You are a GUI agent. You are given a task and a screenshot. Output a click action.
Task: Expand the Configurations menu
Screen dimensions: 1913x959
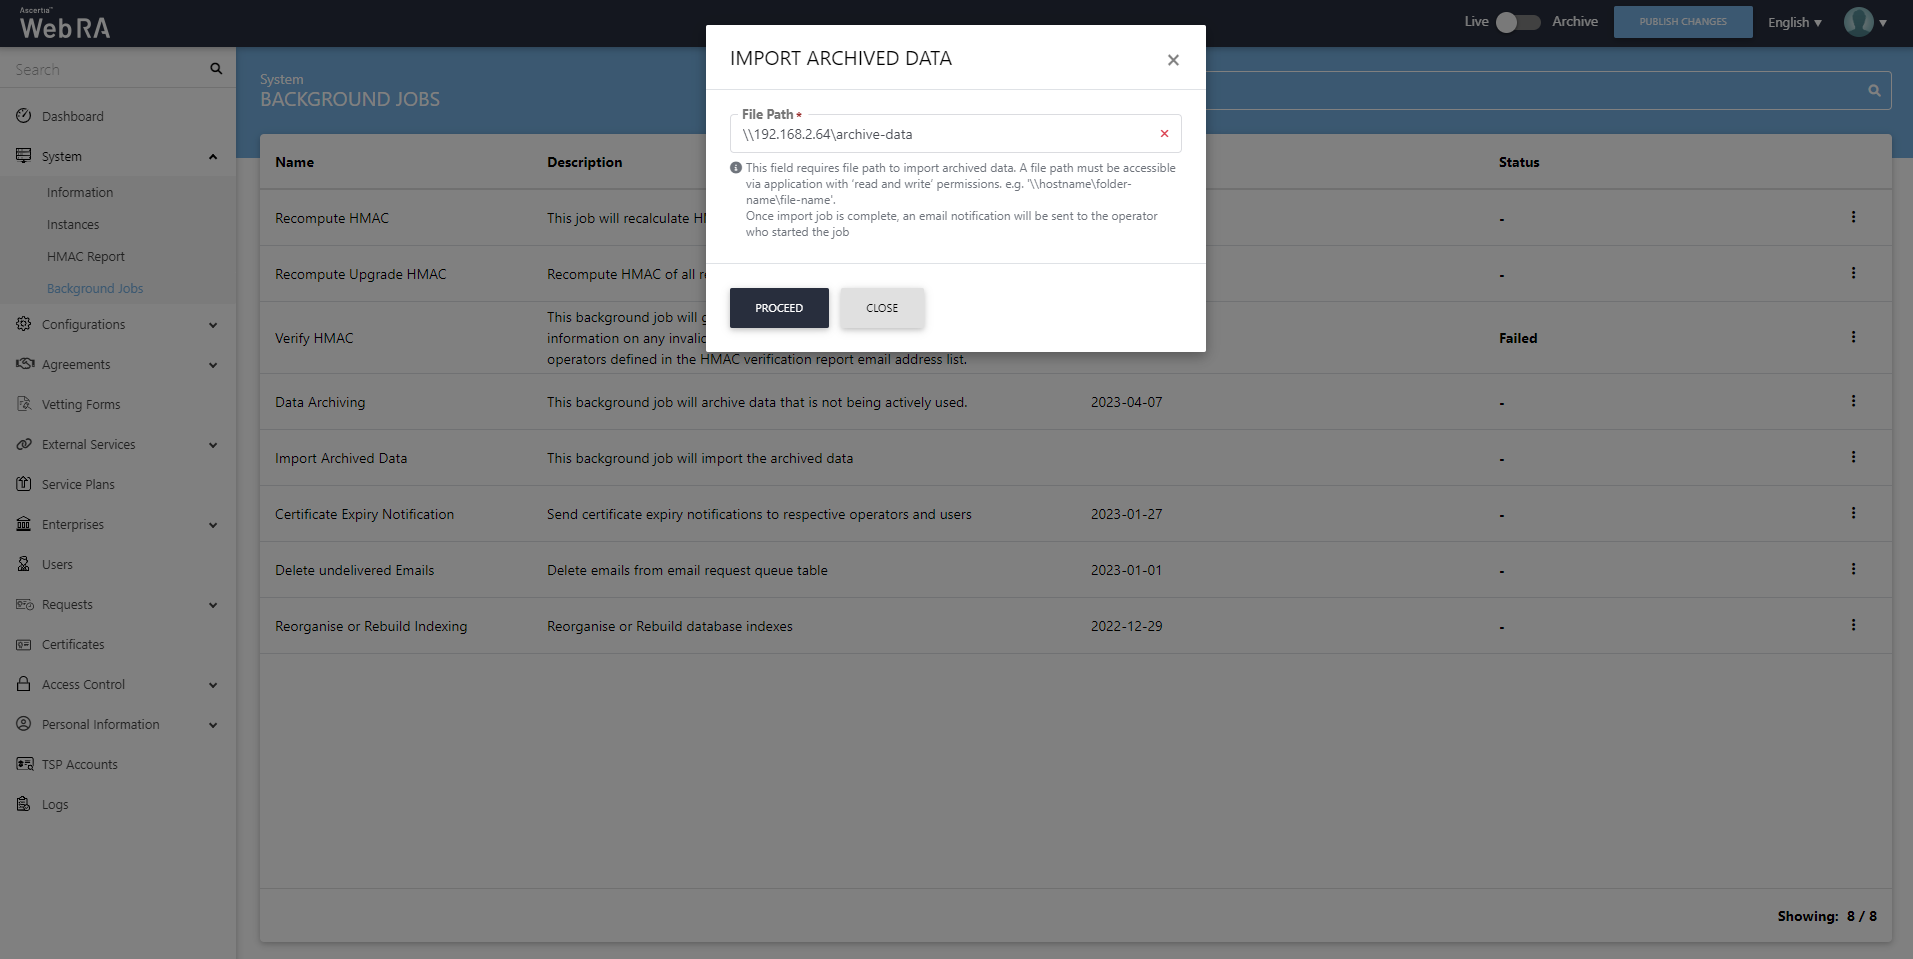pyautogui.click(x=213, y=325)
